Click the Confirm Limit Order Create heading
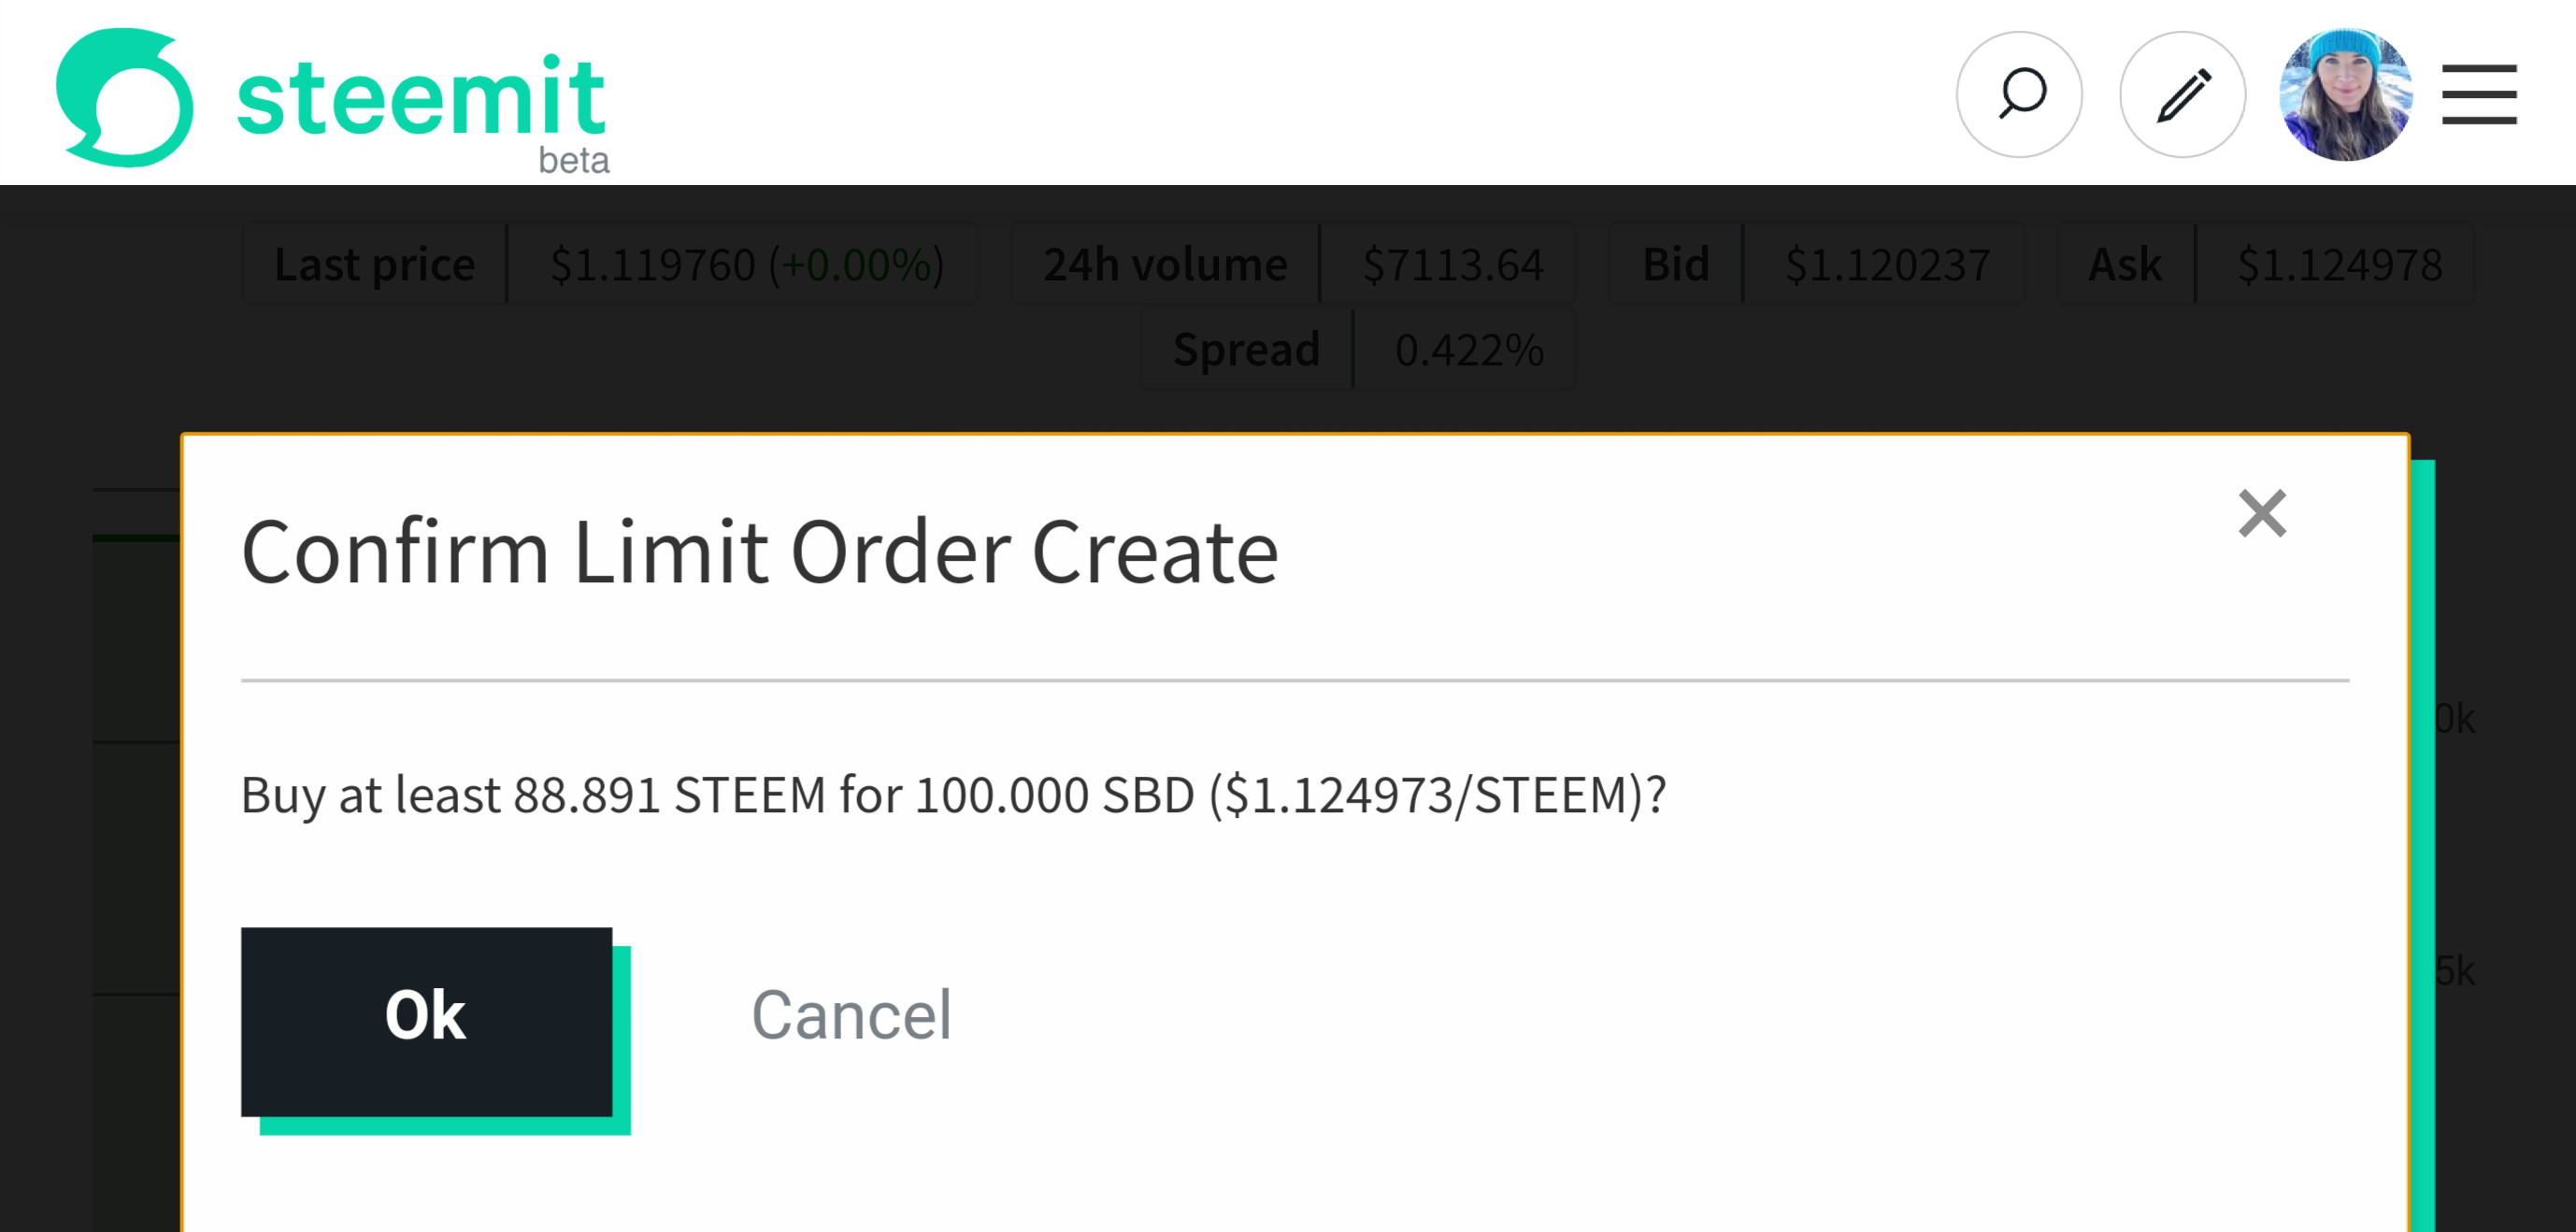This screenshot has height=1232, width=2576. pyautogui.click(x=760, y=552)
